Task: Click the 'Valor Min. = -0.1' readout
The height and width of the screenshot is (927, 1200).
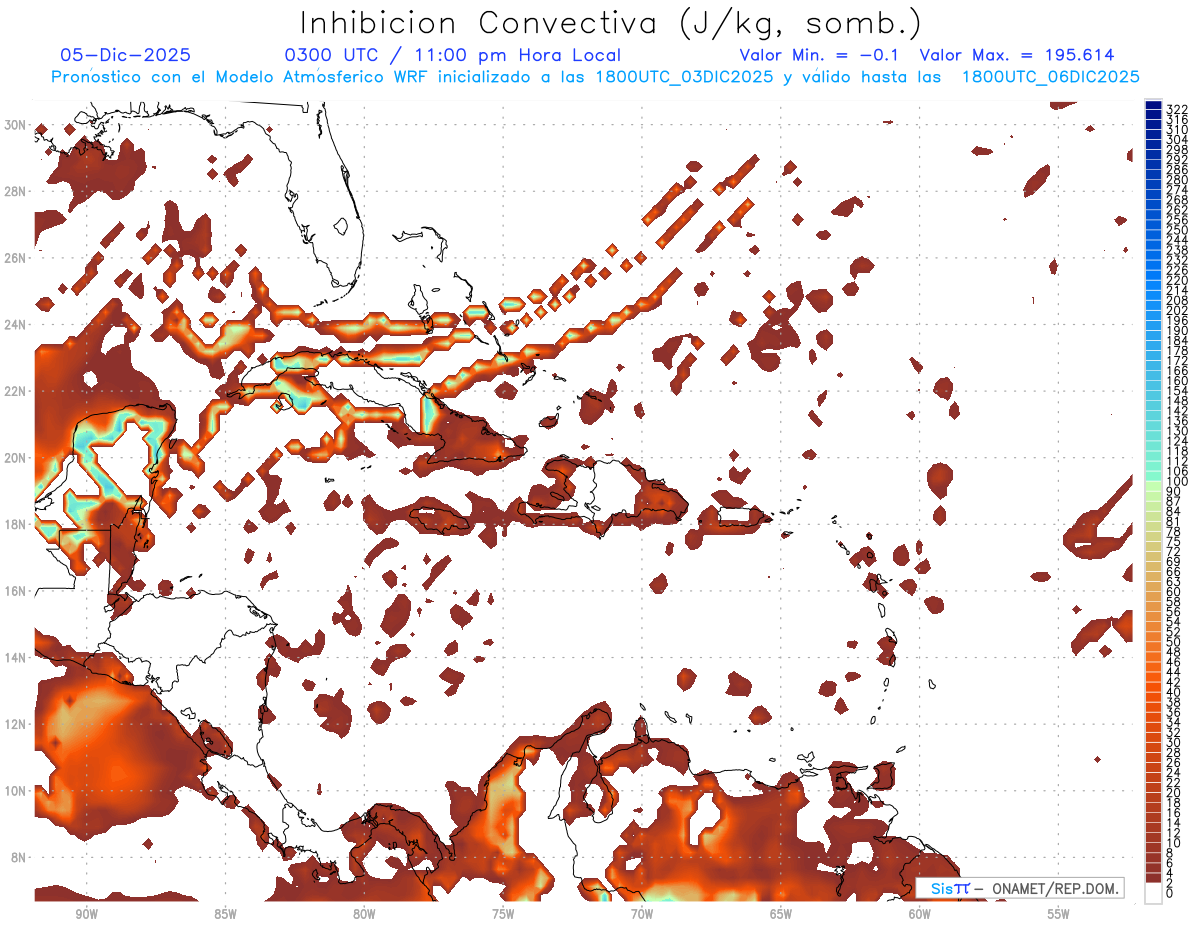Action: pos(819,56)
